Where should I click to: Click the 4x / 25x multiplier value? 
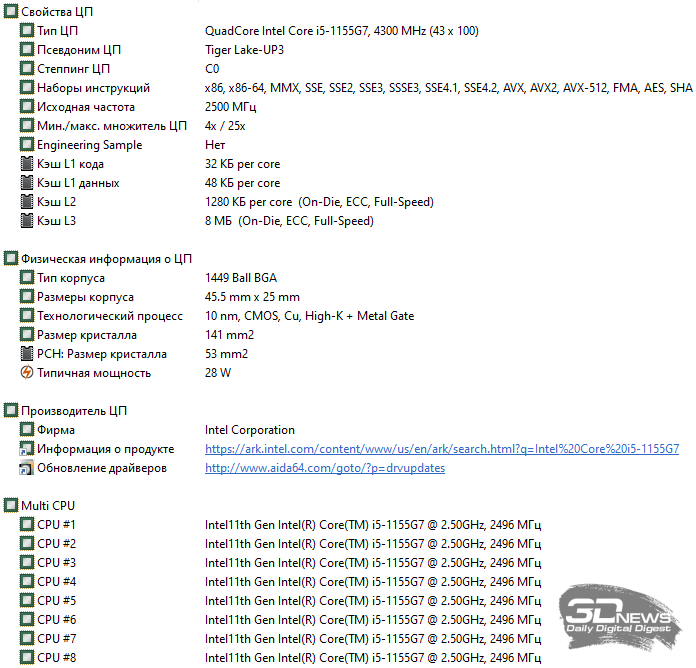[x=225, y=126]
